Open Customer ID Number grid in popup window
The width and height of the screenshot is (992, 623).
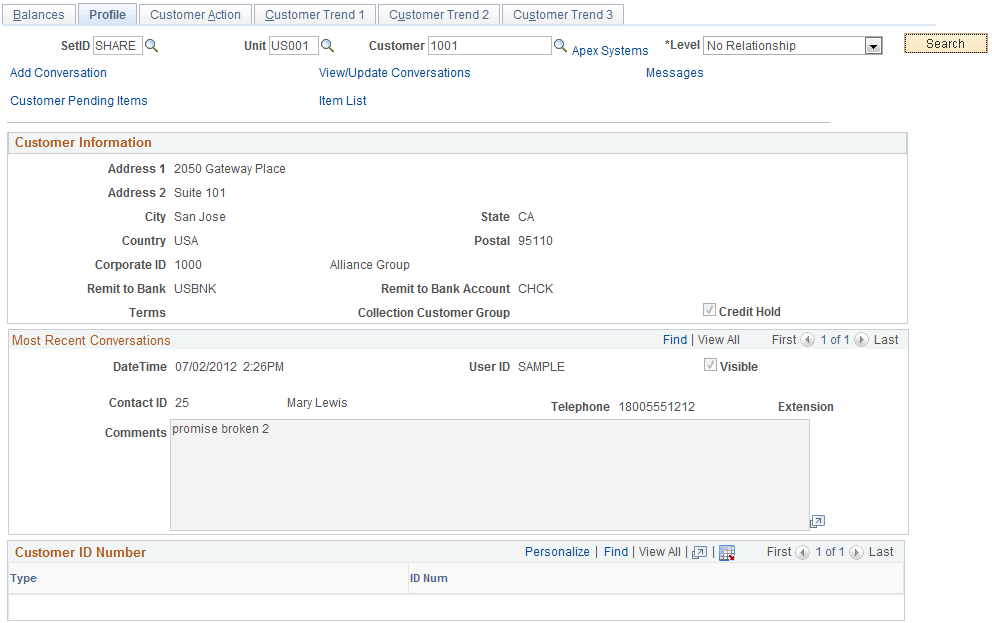pos(700,551)
